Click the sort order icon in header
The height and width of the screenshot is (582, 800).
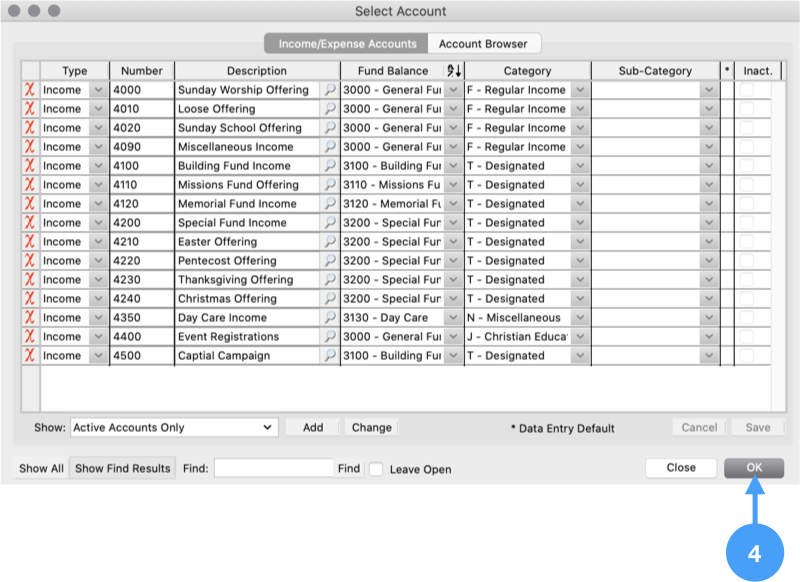[452, 71]
